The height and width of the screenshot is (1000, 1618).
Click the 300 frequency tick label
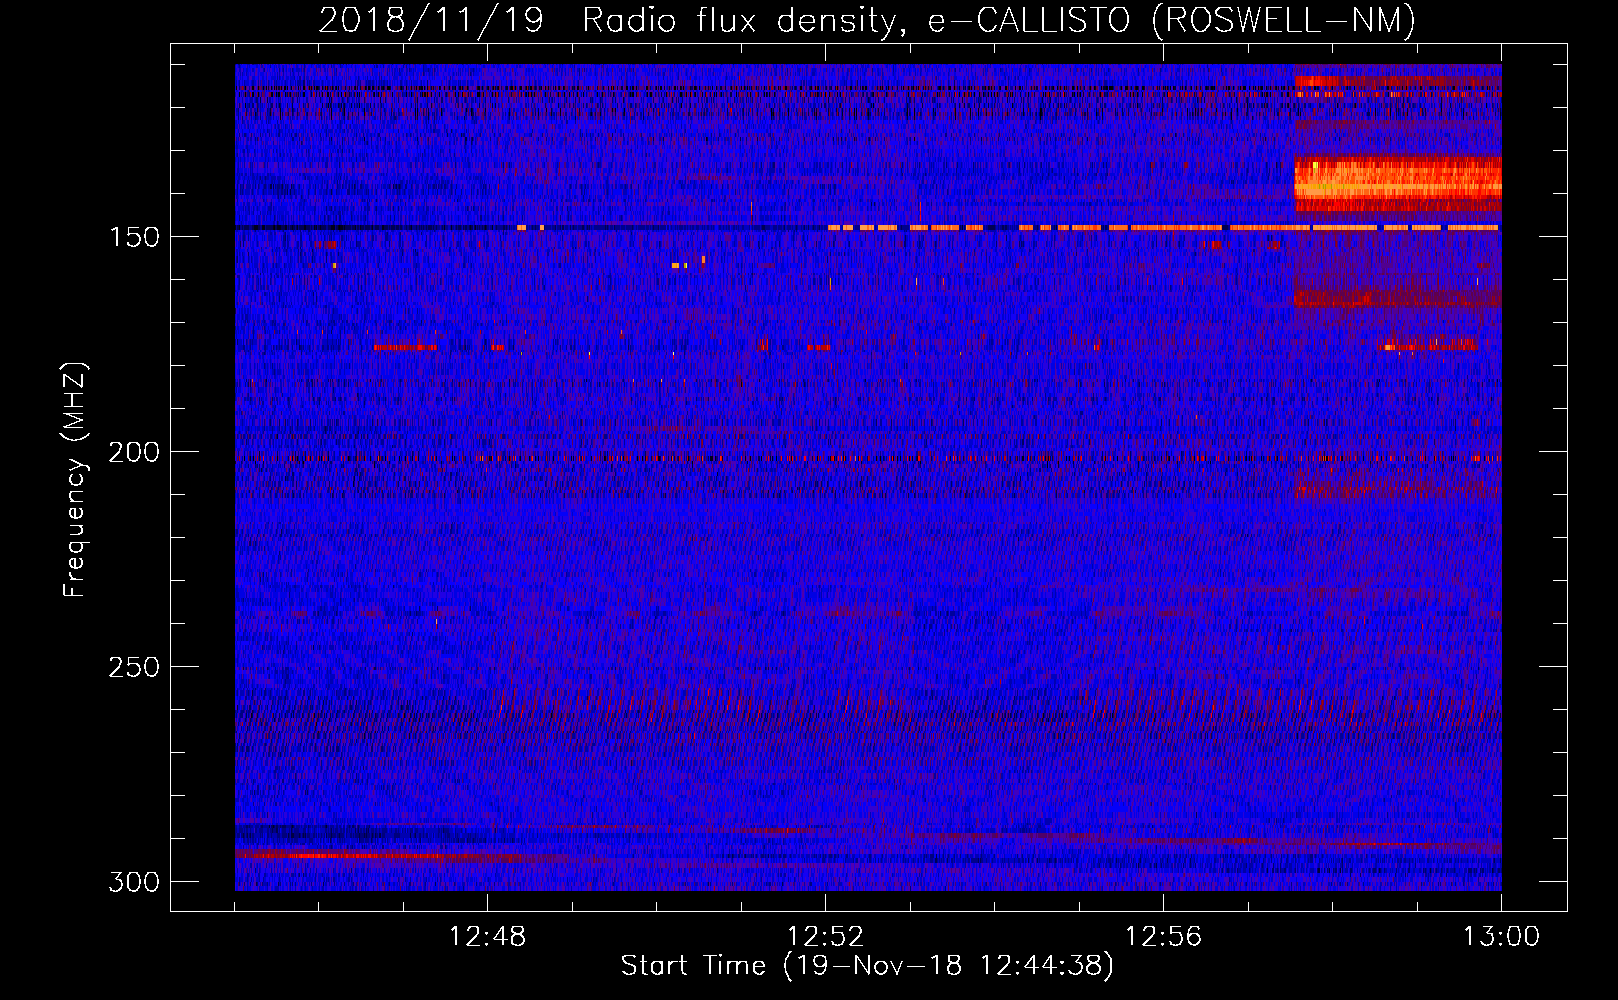tap(134, 882)
